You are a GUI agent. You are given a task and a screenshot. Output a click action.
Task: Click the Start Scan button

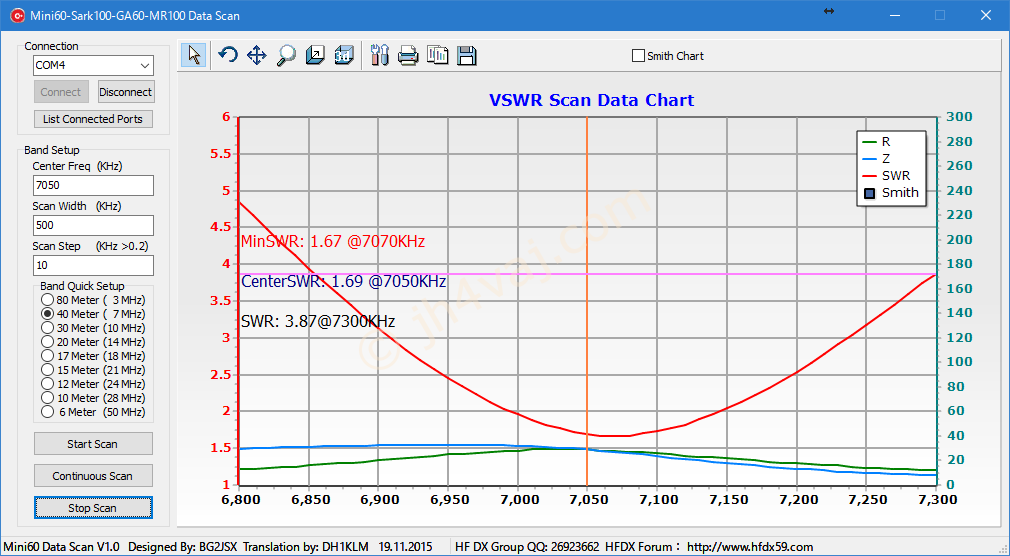pyautogui.click(x=93, y=444)
